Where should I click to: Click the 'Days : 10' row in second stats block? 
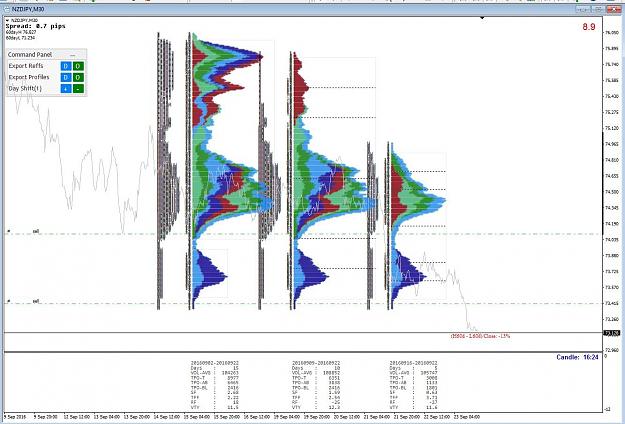pos(316,368)
